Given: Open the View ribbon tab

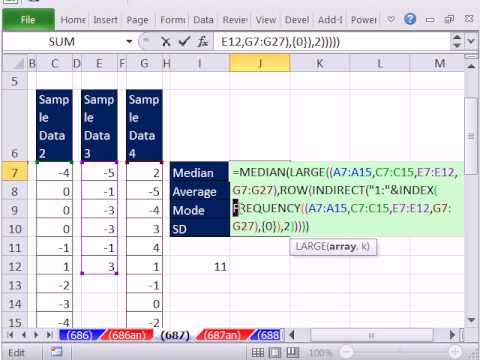Looking at the screenshot, I should 266,20.
